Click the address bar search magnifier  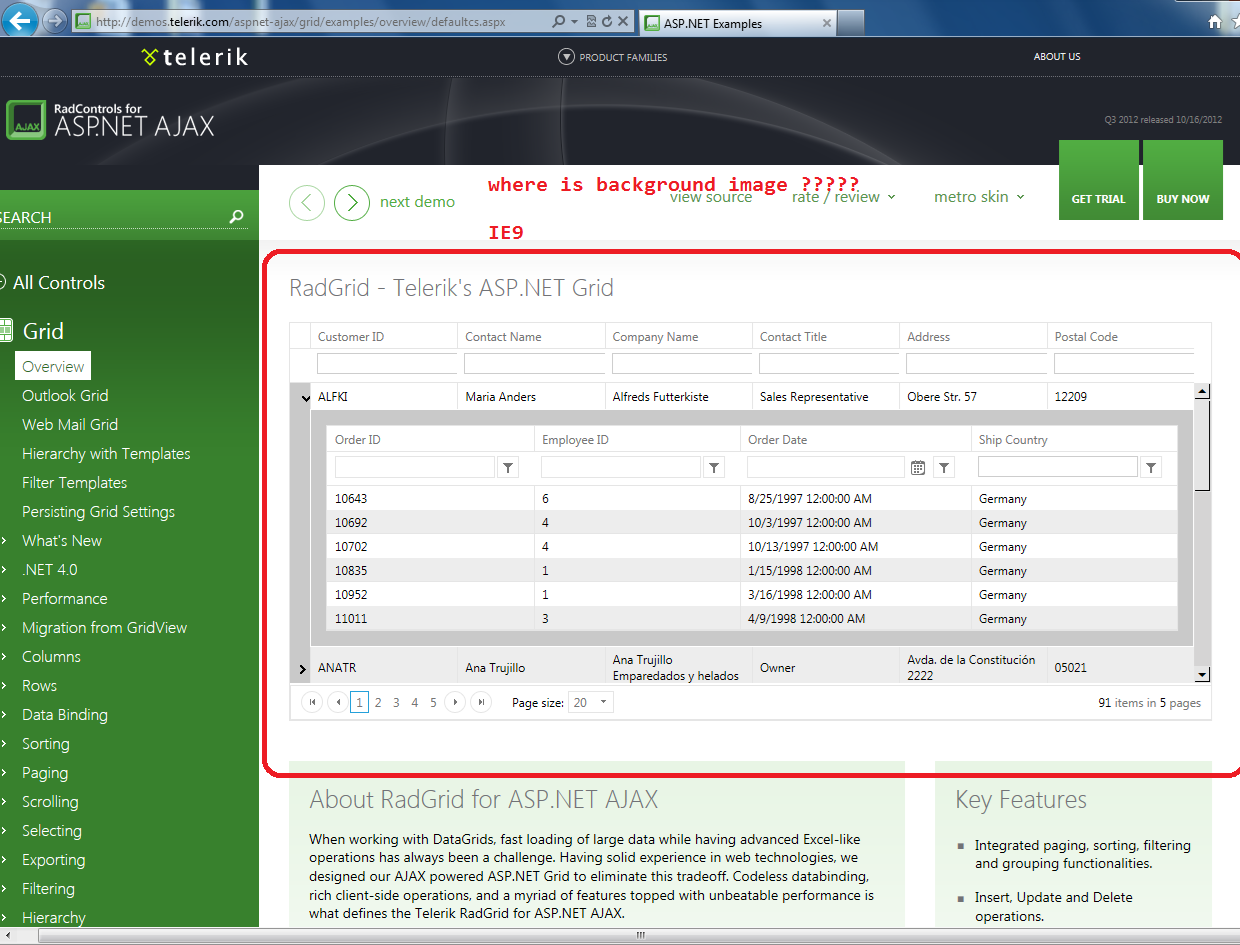click(x=559, y=21)
